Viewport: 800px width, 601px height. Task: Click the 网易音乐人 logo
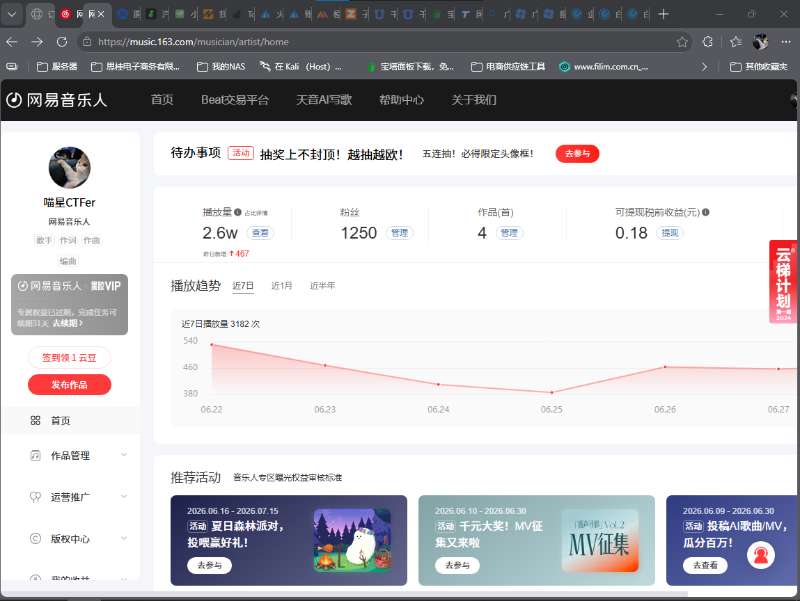click(x=57, y=100)
